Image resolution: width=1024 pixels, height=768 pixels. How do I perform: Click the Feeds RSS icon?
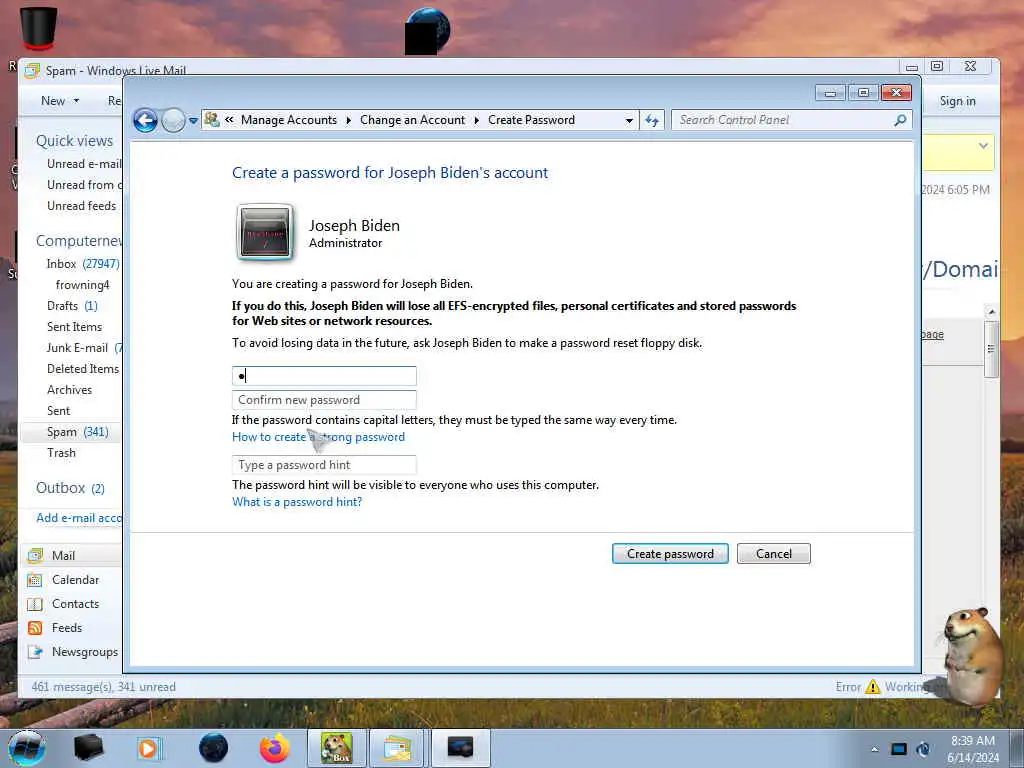(x=35, y=628)
